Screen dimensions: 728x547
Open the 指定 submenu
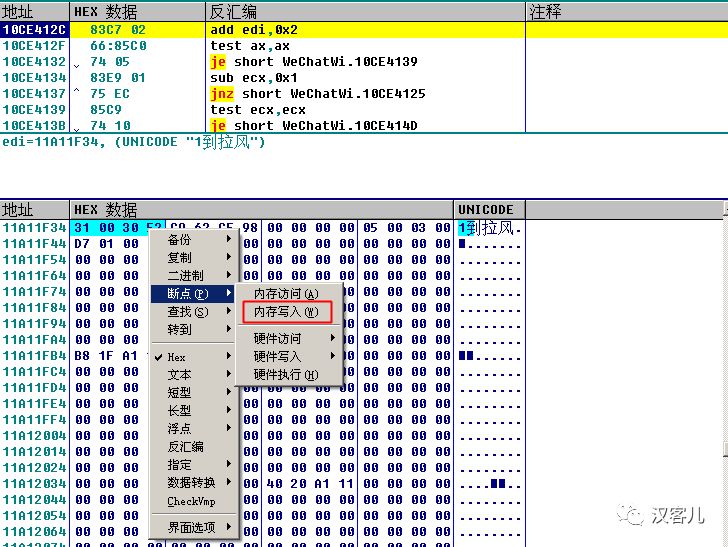click(x=194, y=465)
